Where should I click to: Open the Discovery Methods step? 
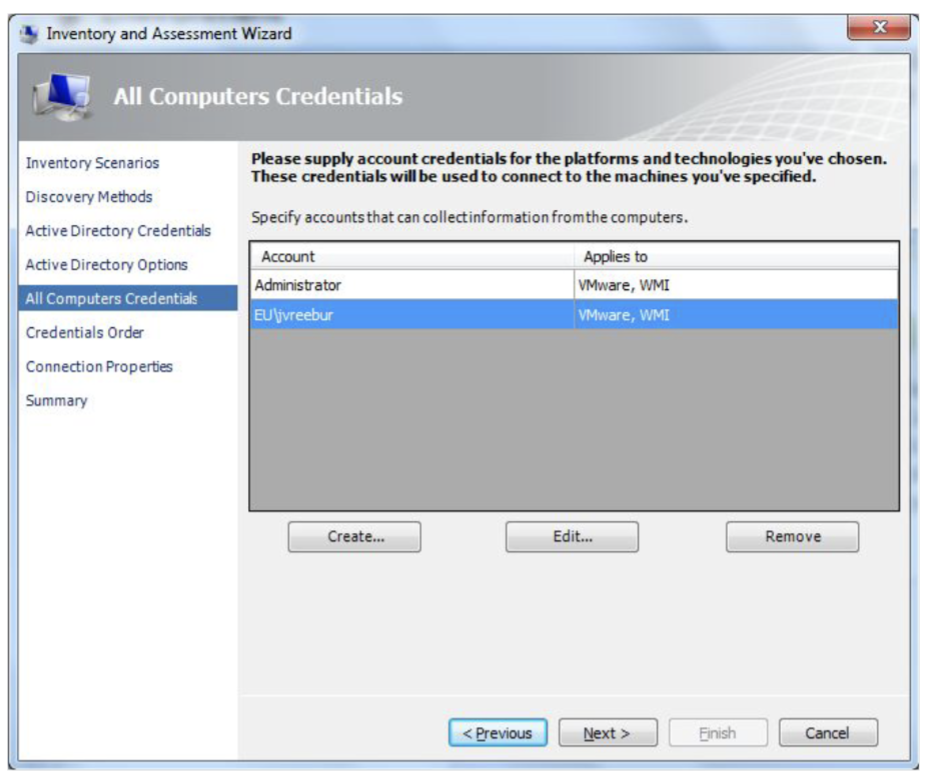coord(89,197)
